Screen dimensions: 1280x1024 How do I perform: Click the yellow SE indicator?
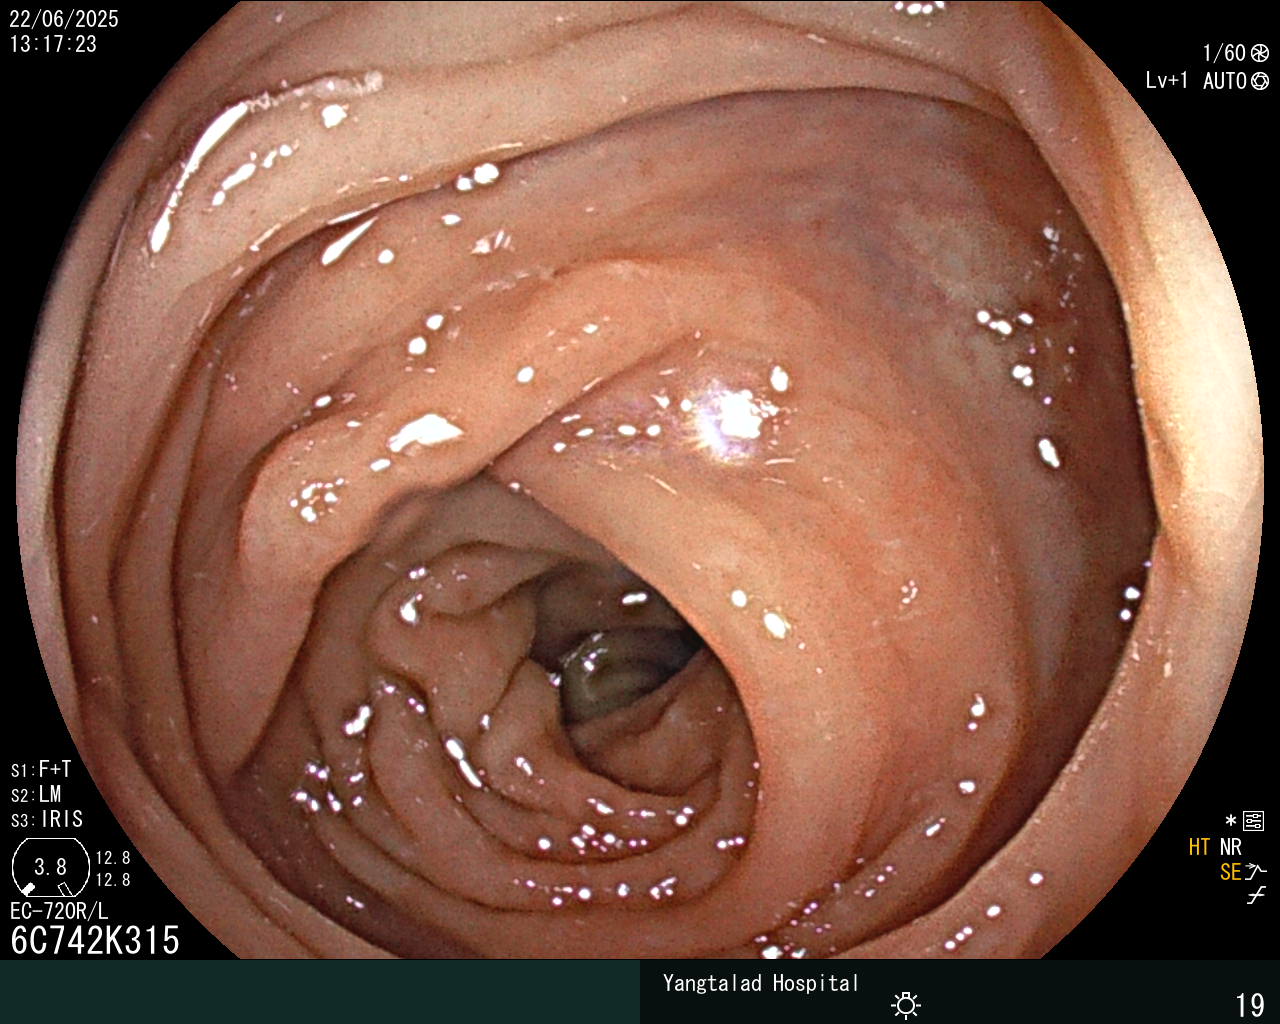1231,872
